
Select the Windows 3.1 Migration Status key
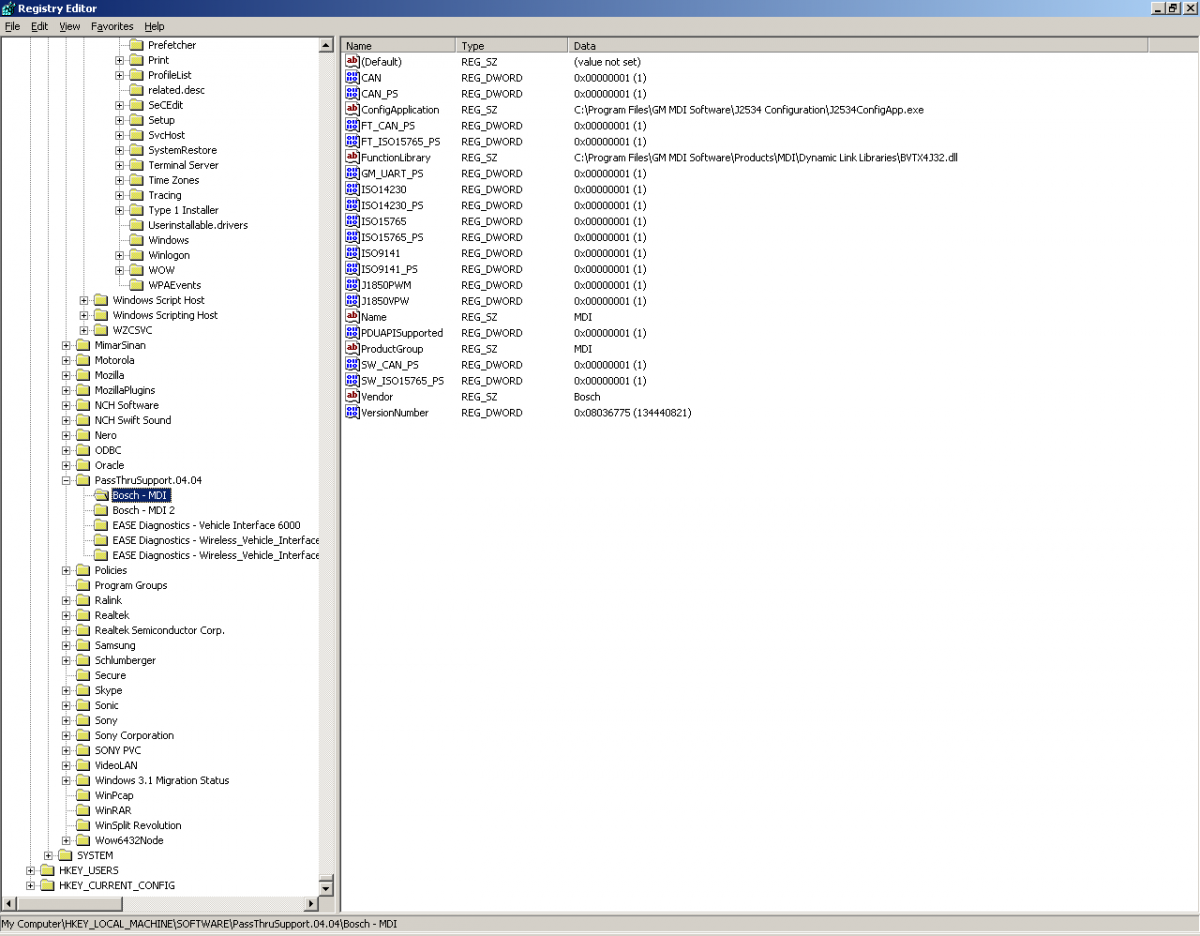[161, 780]
